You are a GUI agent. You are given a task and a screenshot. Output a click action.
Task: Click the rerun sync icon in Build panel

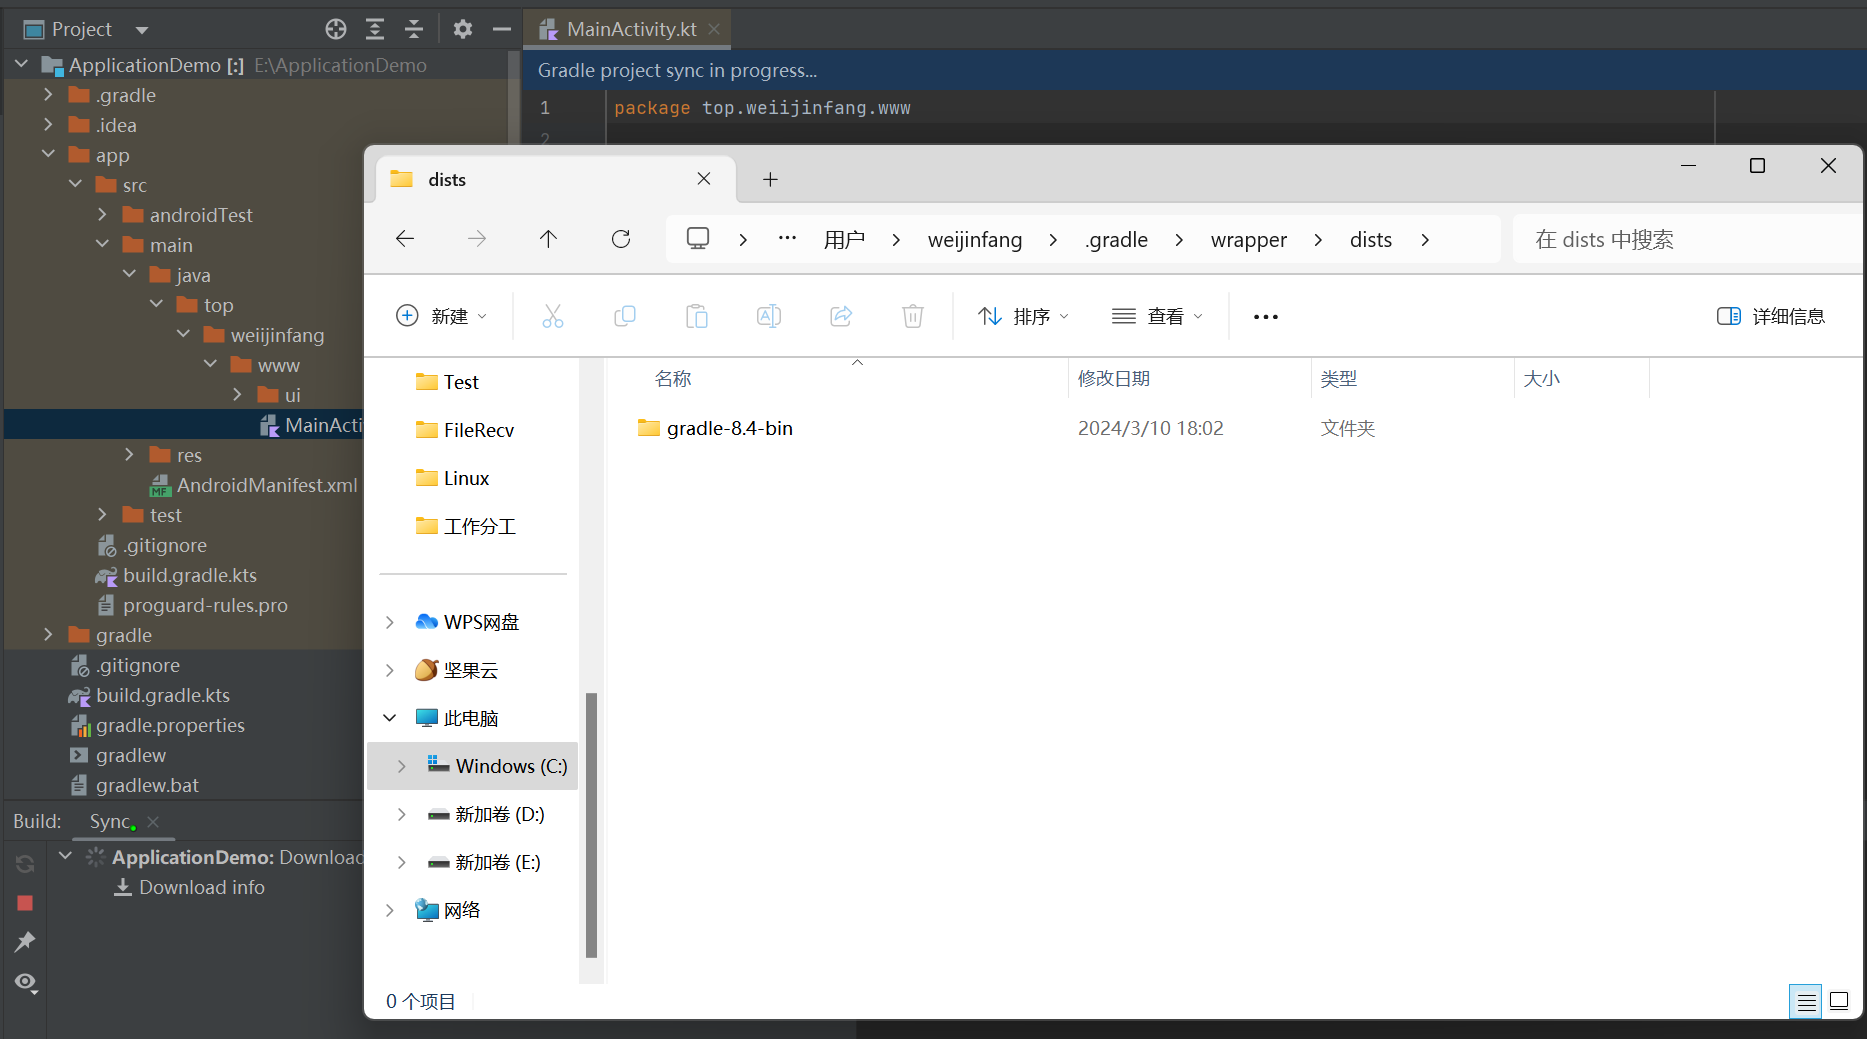pos(25,864)
